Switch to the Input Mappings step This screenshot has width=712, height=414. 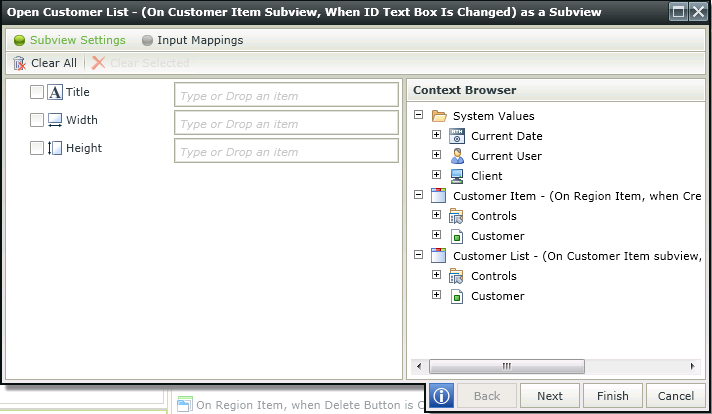[200, 40]
